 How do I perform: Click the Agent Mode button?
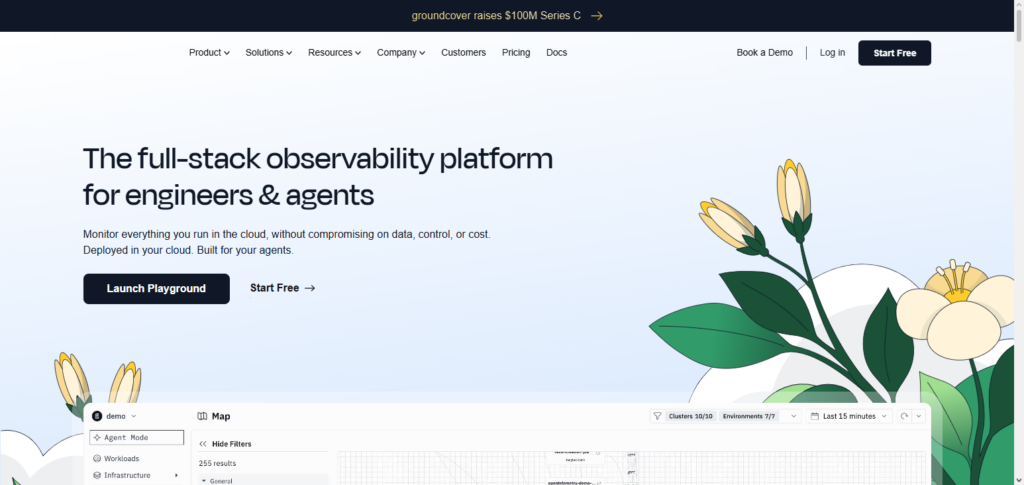pos(136,437)
